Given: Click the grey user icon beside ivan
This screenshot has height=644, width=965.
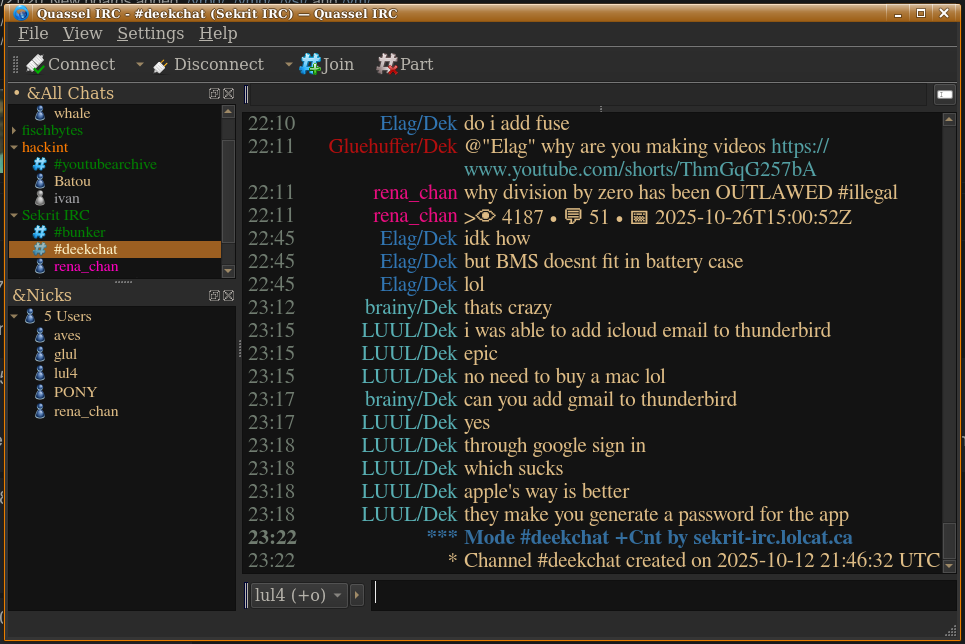Looking at the screenshot, I should tap(39, 198).
